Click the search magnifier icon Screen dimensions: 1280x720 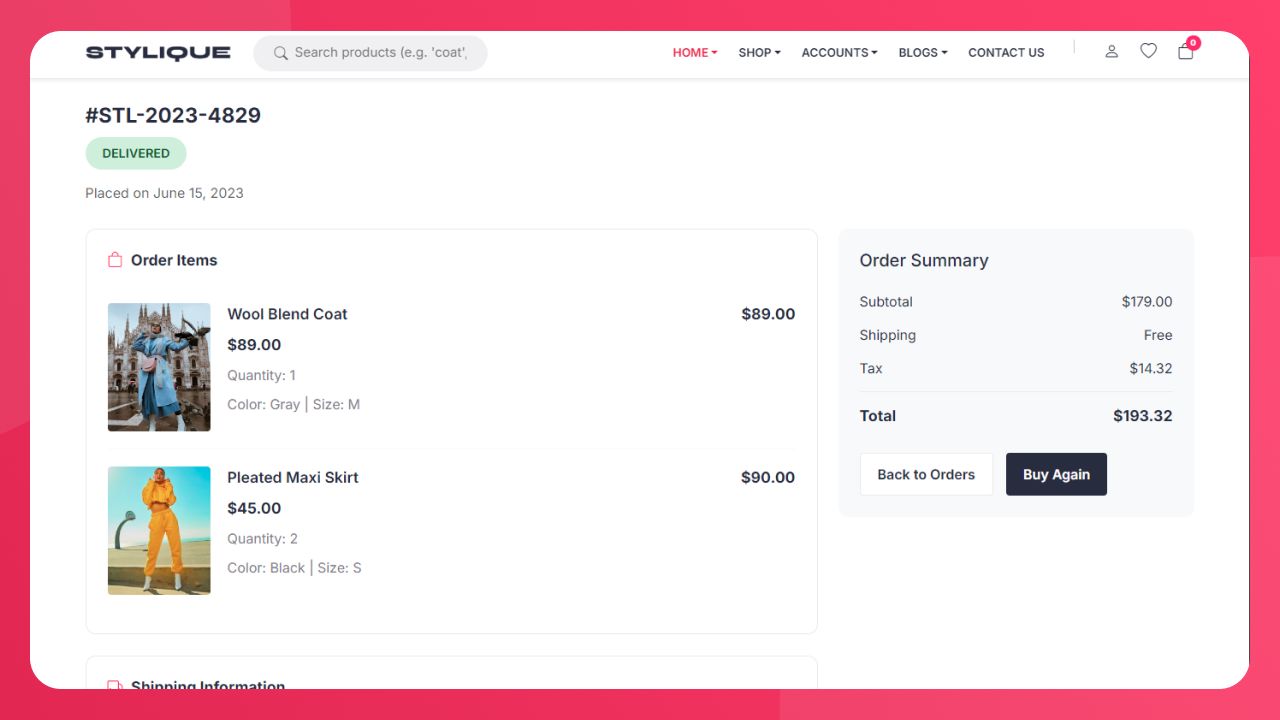tap(281, 53)
